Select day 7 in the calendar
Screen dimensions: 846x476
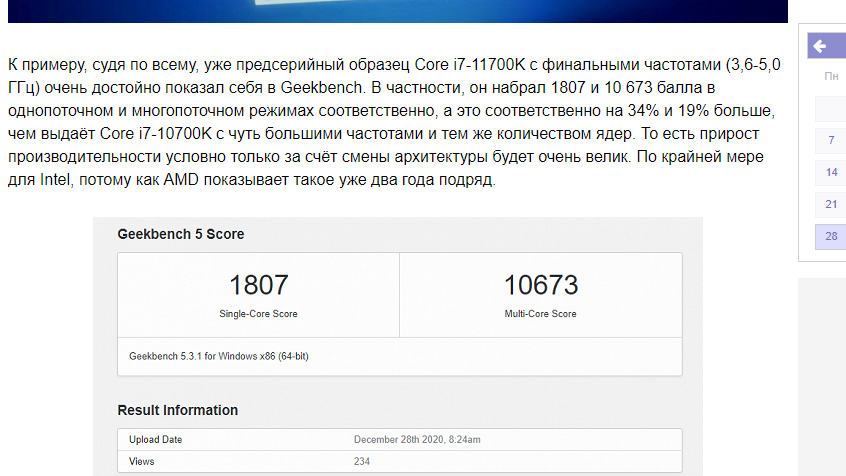coord(831,140)
